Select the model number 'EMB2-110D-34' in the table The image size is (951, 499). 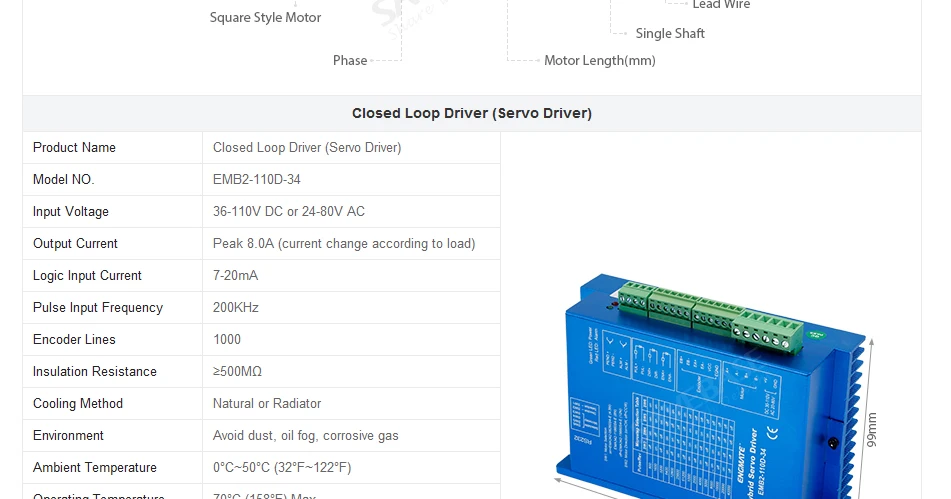click(257, 179)
